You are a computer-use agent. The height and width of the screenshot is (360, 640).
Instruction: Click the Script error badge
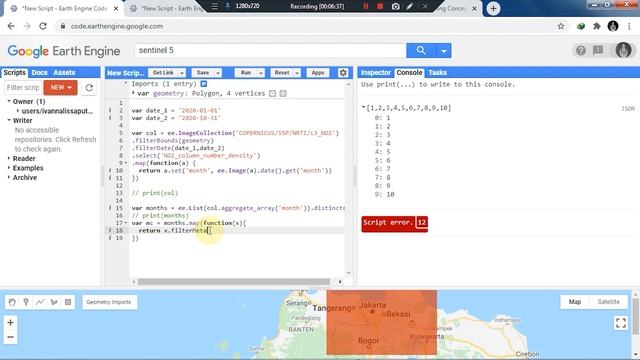coord(394,223)
